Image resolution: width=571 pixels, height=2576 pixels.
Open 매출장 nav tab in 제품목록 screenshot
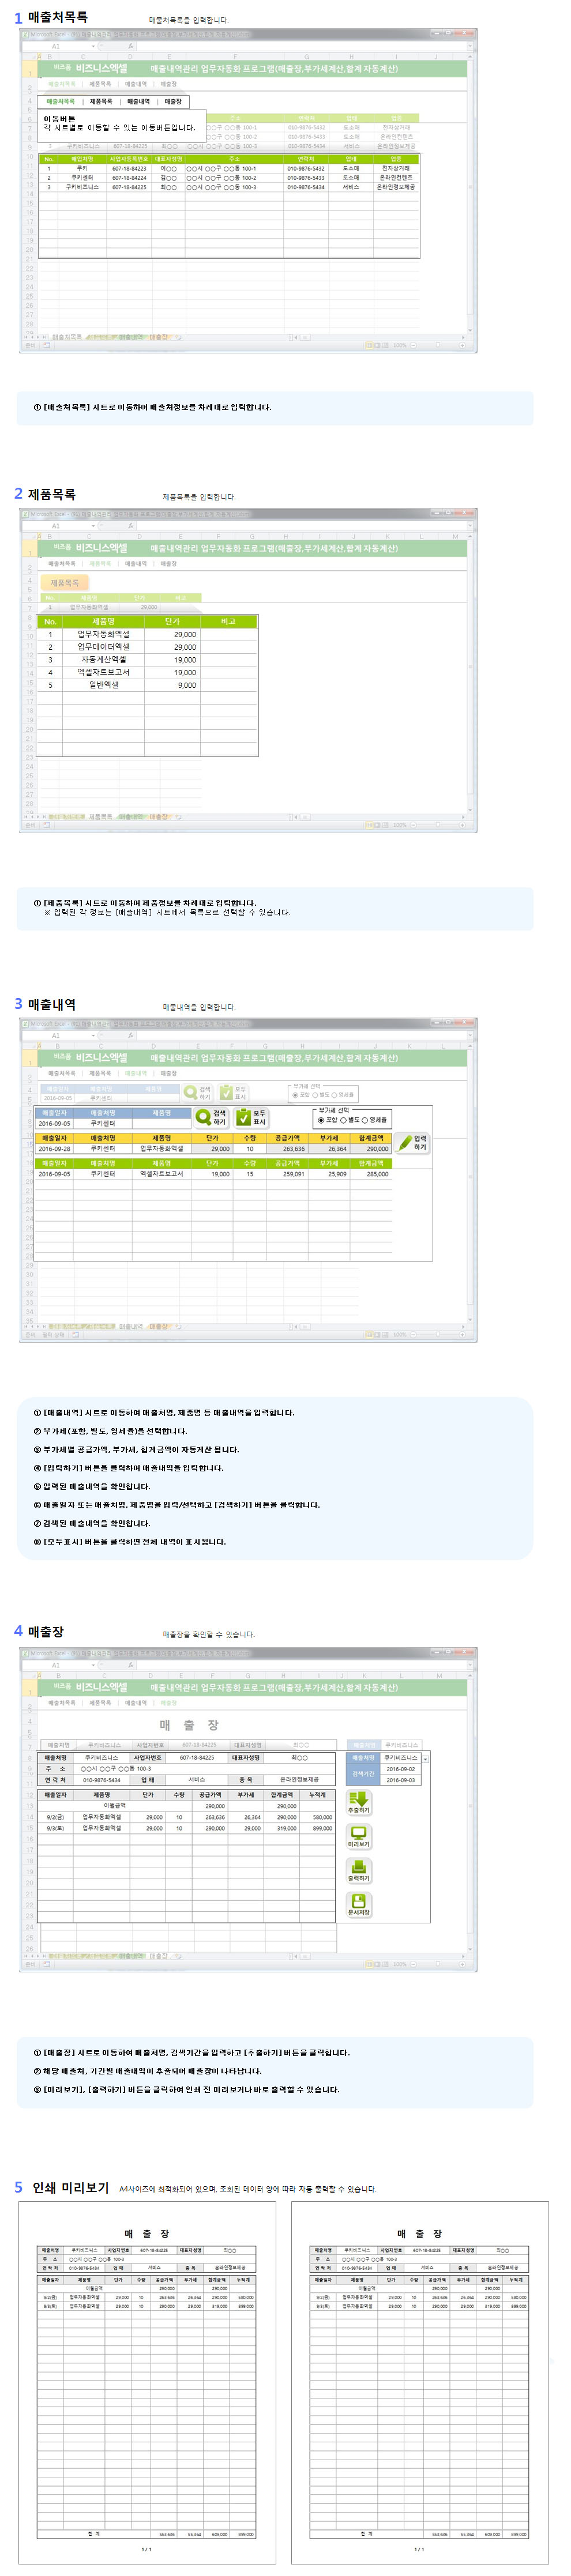[x=169, y=564]
